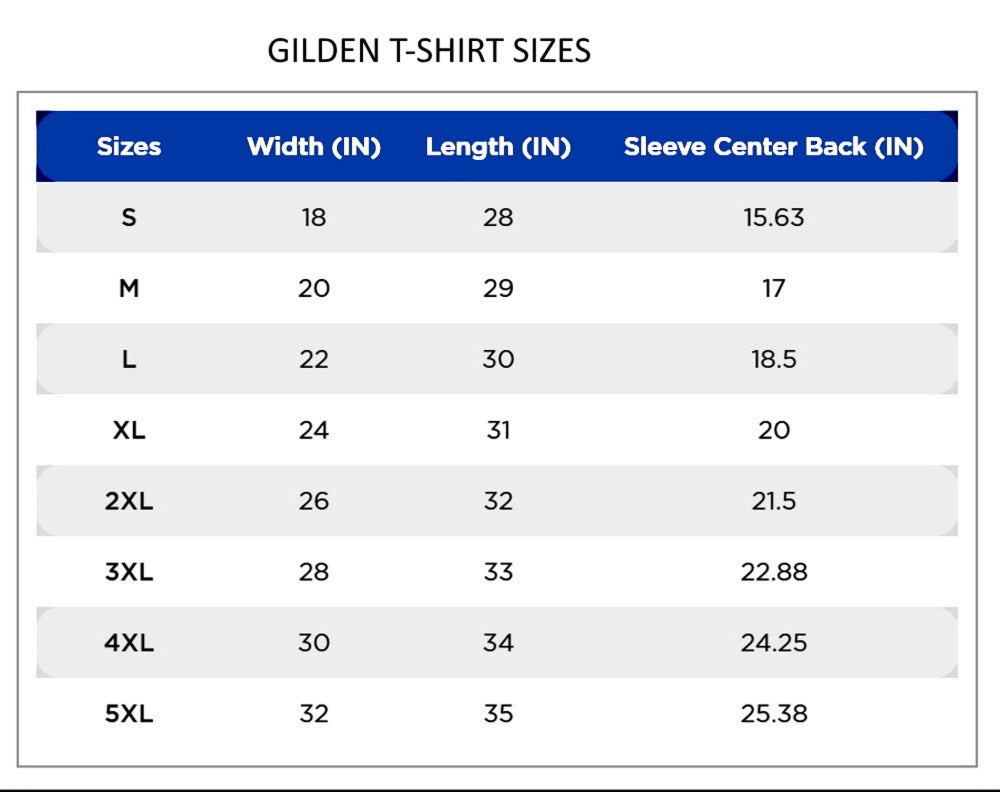The width and height of the screenshot is (1000, 792).
Task: Click the 22.88 sleeve value for 3XL
Action: [774, 572]
